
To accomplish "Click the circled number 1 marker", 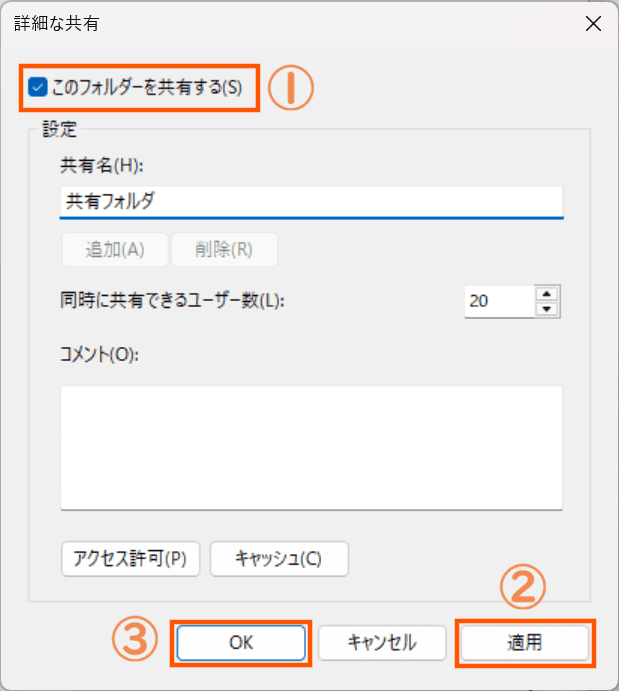I will 291,88.
